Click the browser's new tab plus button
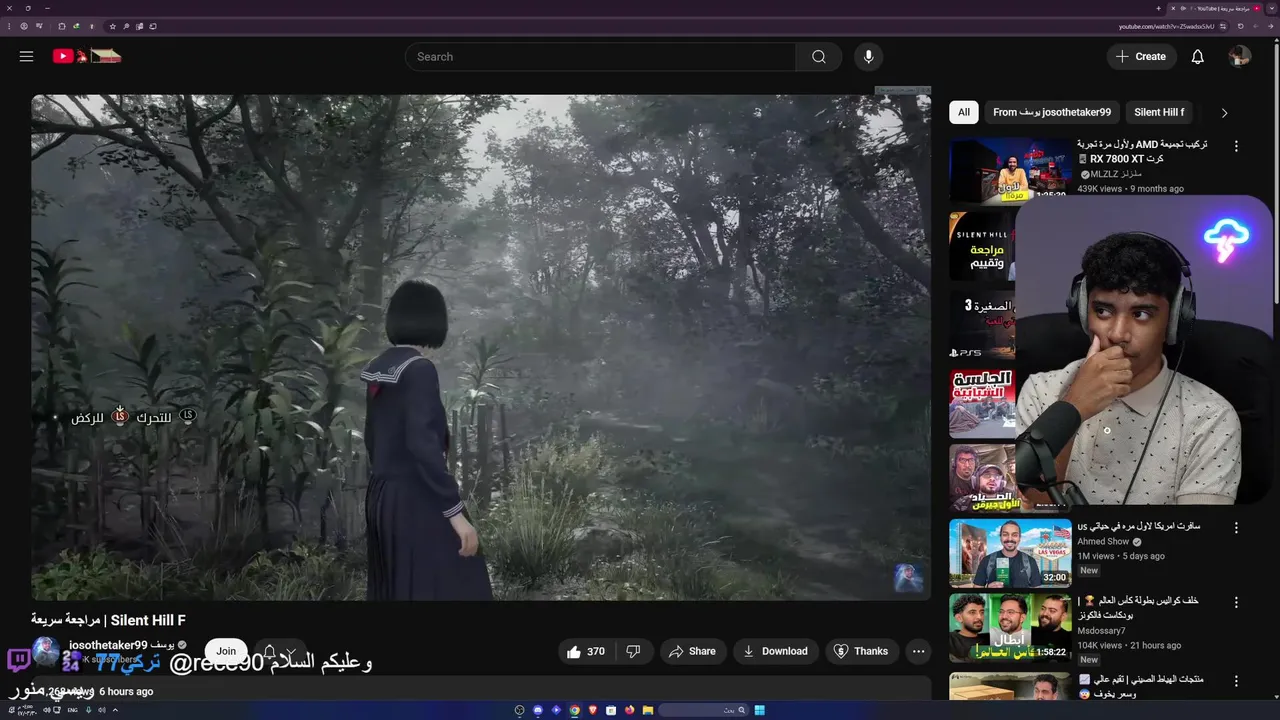 coord(1158,8)
